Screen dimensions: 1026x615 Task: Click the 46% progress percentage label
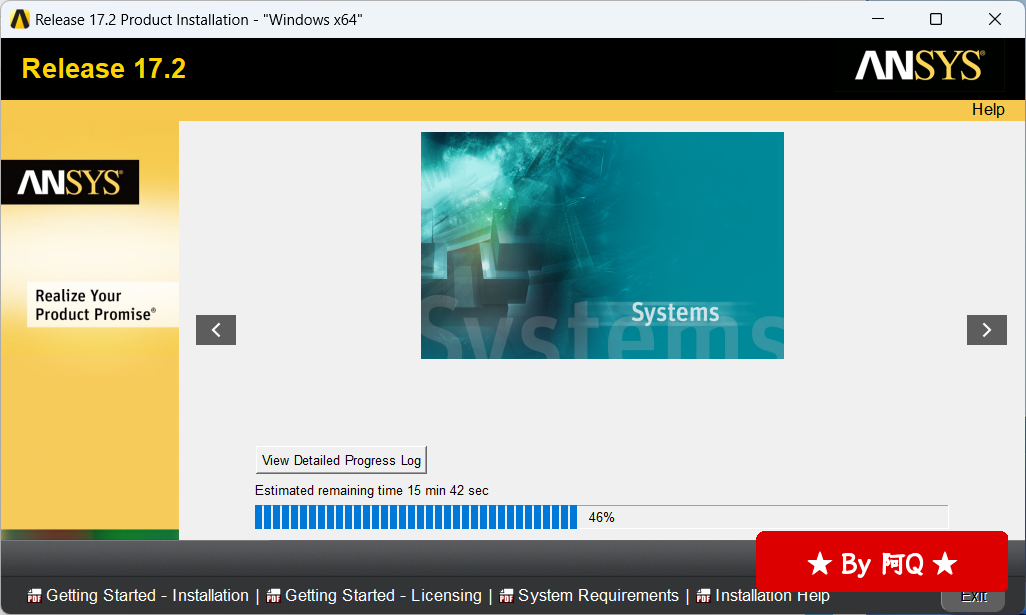(x=601, y=518)
